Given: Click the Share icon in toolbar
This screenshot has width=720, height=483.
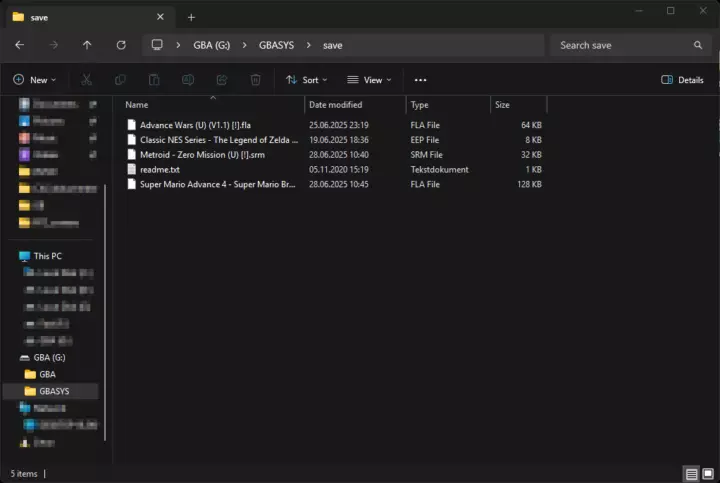Looking at the screenshot, I should click(222, 80).
